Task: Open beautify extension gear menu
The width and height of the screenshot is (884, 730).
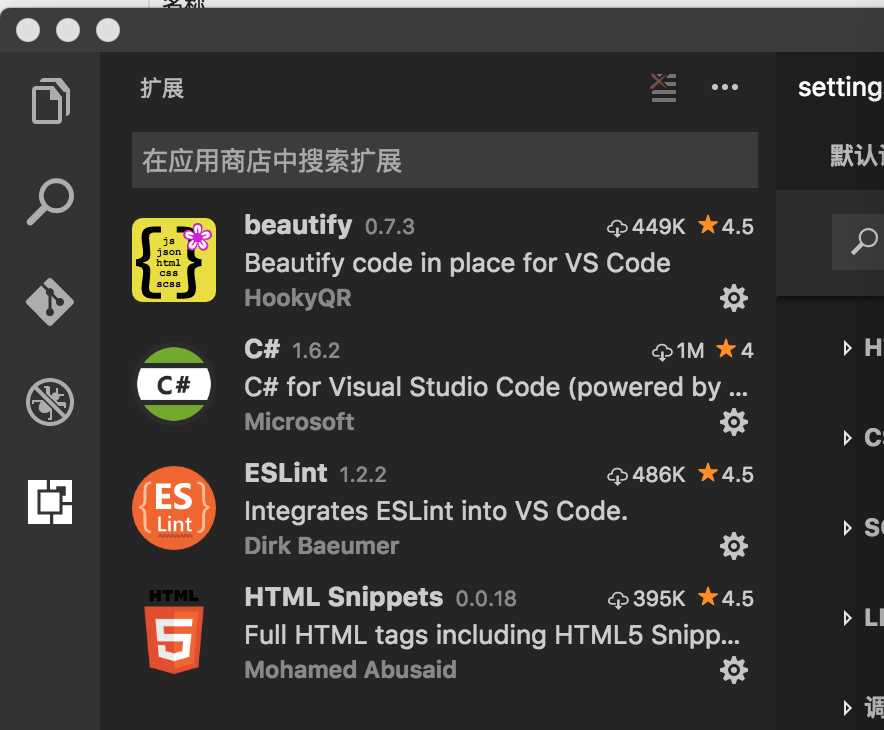Action: [733, 298]
